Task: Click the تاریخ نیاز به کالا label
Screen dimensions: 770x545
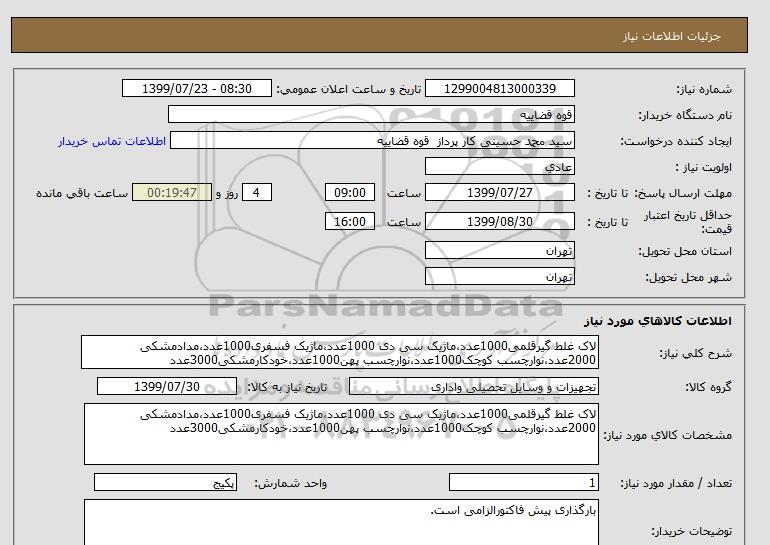Action: tap(287, 387)
